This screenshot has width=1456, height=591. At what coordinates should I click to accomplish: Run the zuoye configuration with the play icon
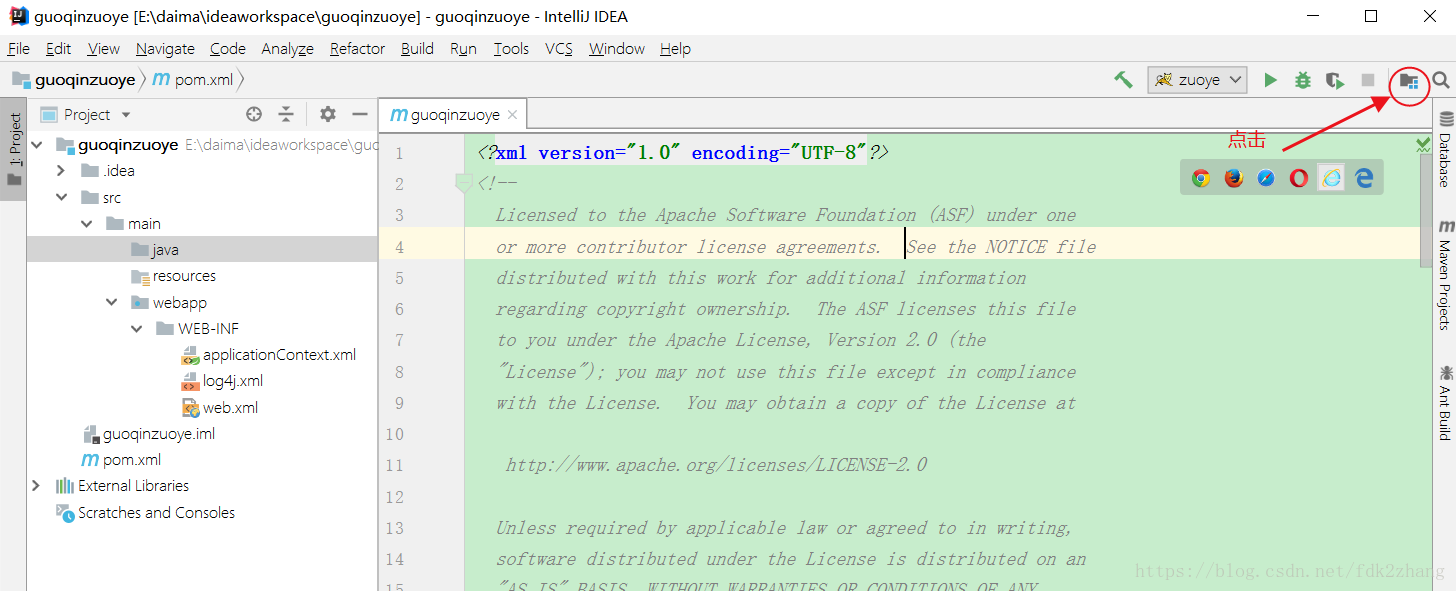[1270, 80]
